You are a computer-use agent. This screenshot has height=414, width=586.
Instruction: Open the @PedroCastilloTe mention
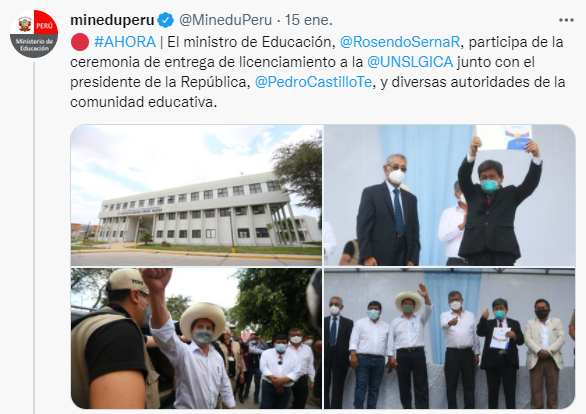tap(314, 82)
